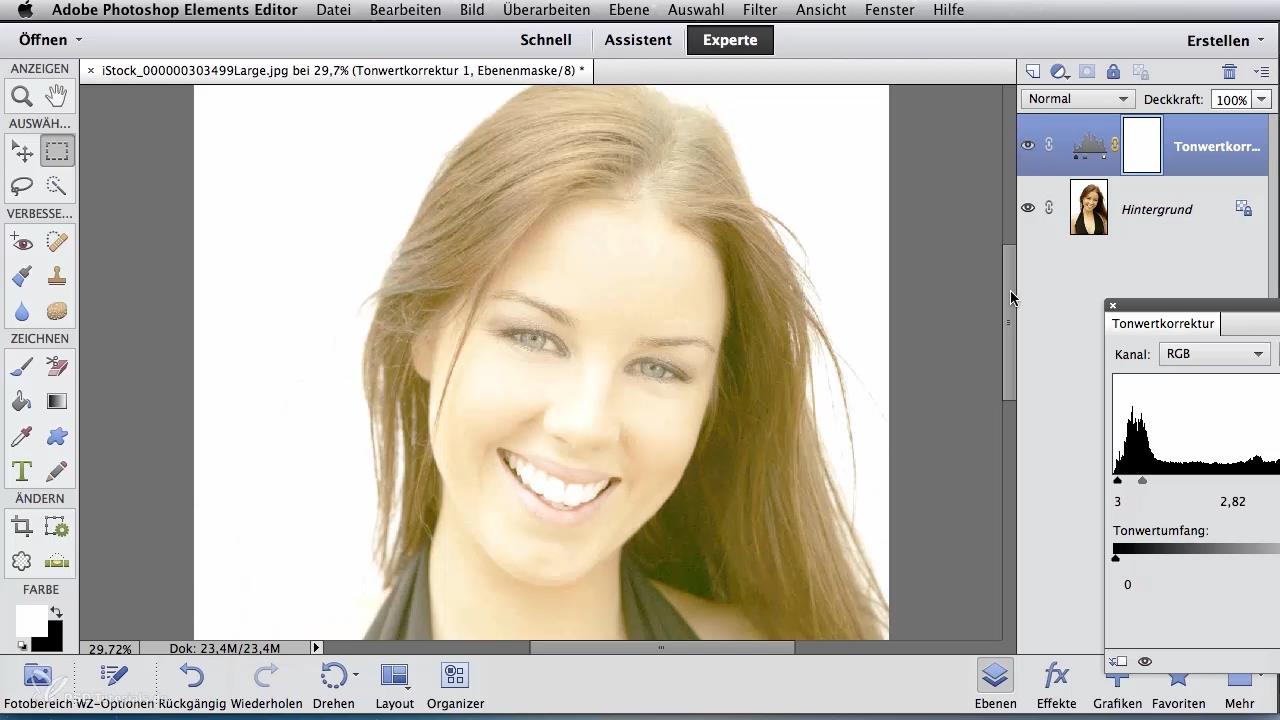Image resolution: width=1280 pixels, height=720 pixels.
Task: Open the Überarbeiten menu
Action: click(546, 10)
